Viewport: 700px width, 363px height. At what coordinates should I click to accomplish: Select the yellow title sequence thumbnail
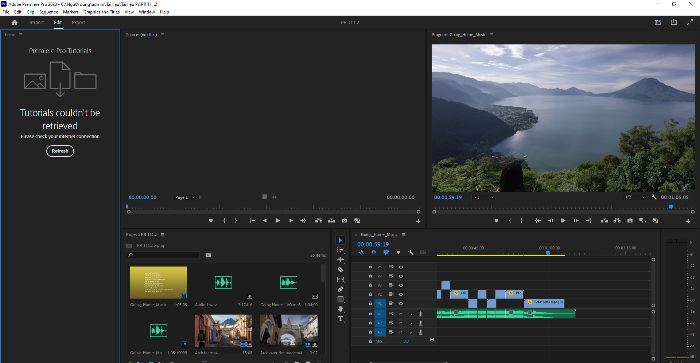pos(158,283)
